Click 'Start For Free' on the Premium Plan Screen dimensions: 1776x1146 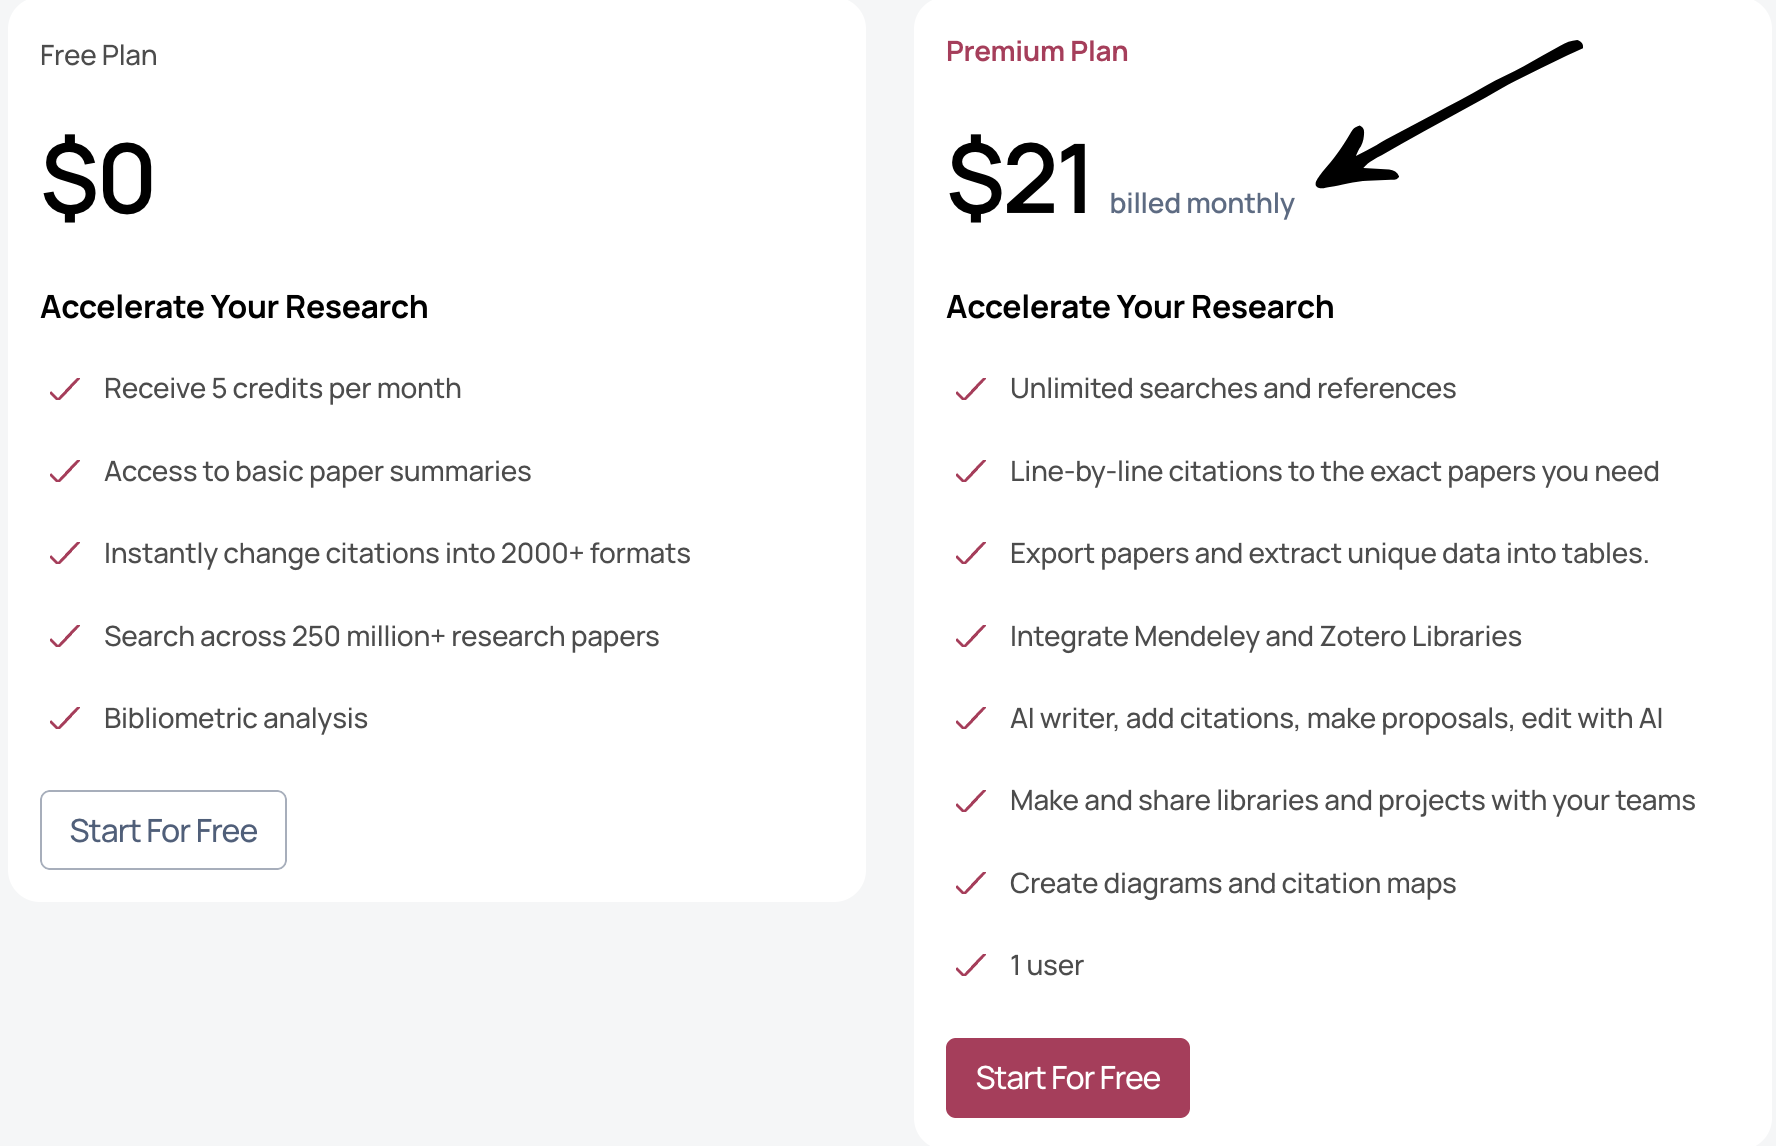click(1067, 1077)
